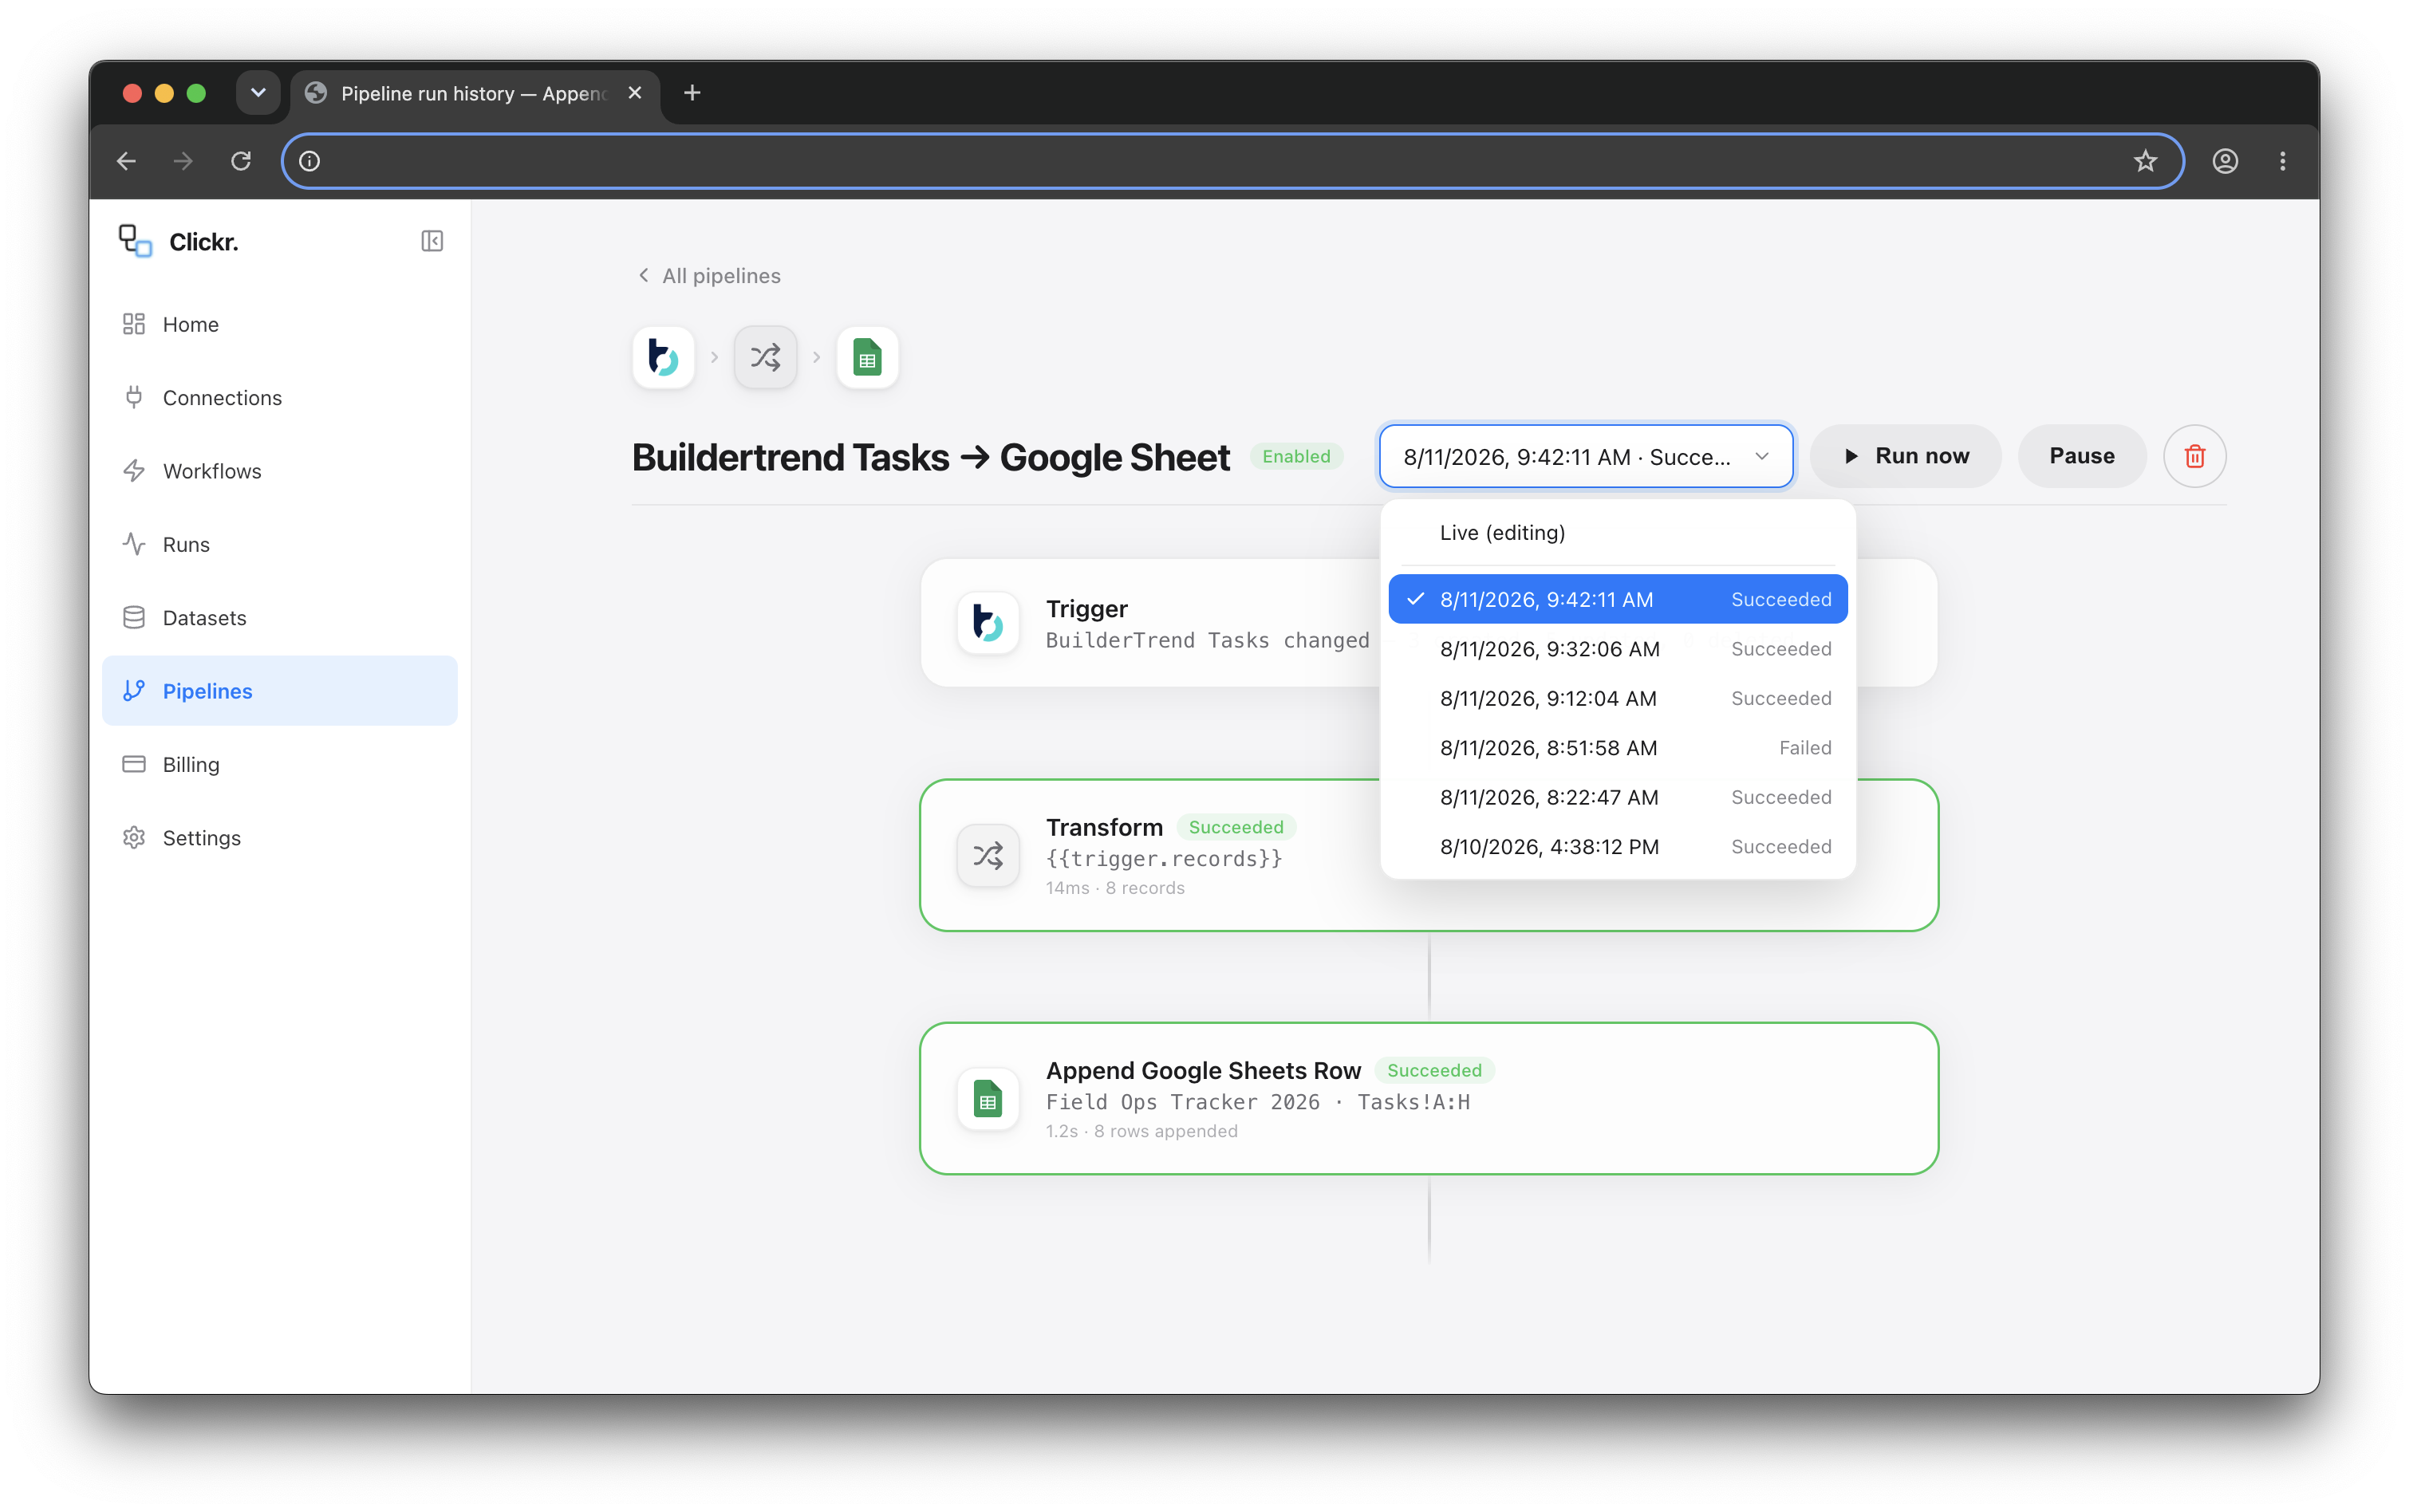Click the Buildertrend icon in pipeline breadcrumb
Image resolution: width=2409 pixels, height=1512 pixels.
tap(664, 357)
